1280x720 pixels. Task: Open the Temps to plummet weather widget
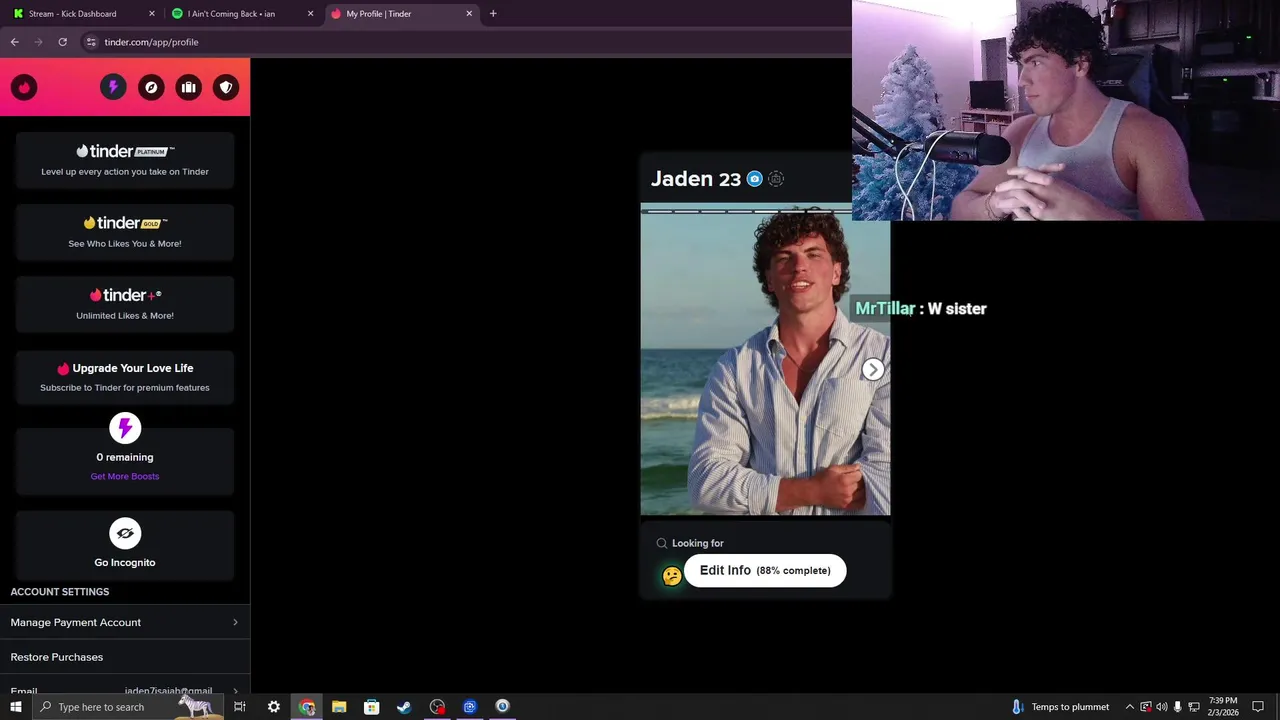[x=1061, y=707]
